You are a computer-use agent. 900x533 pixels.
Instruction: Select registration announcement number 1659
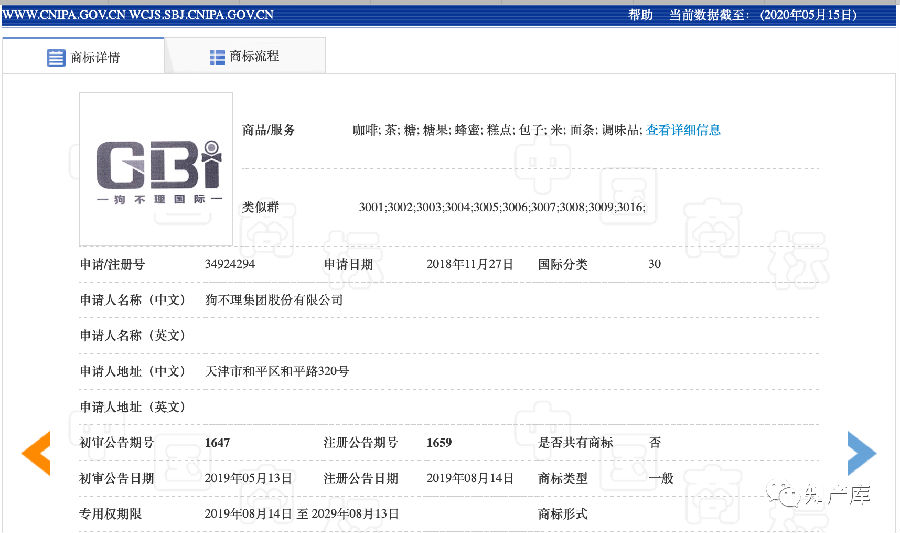tap(439, 442)
